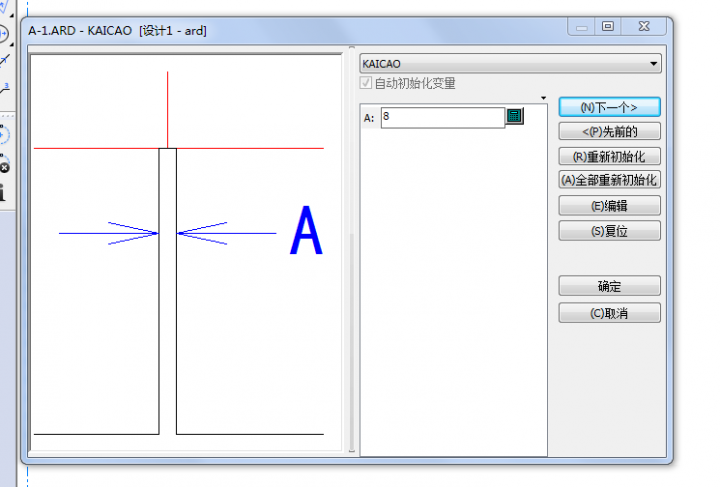Image resolution: width=720 pixels, height=487 pixels.
Task: Select the polyline tool marked with 3
Action: pos(4,88)
